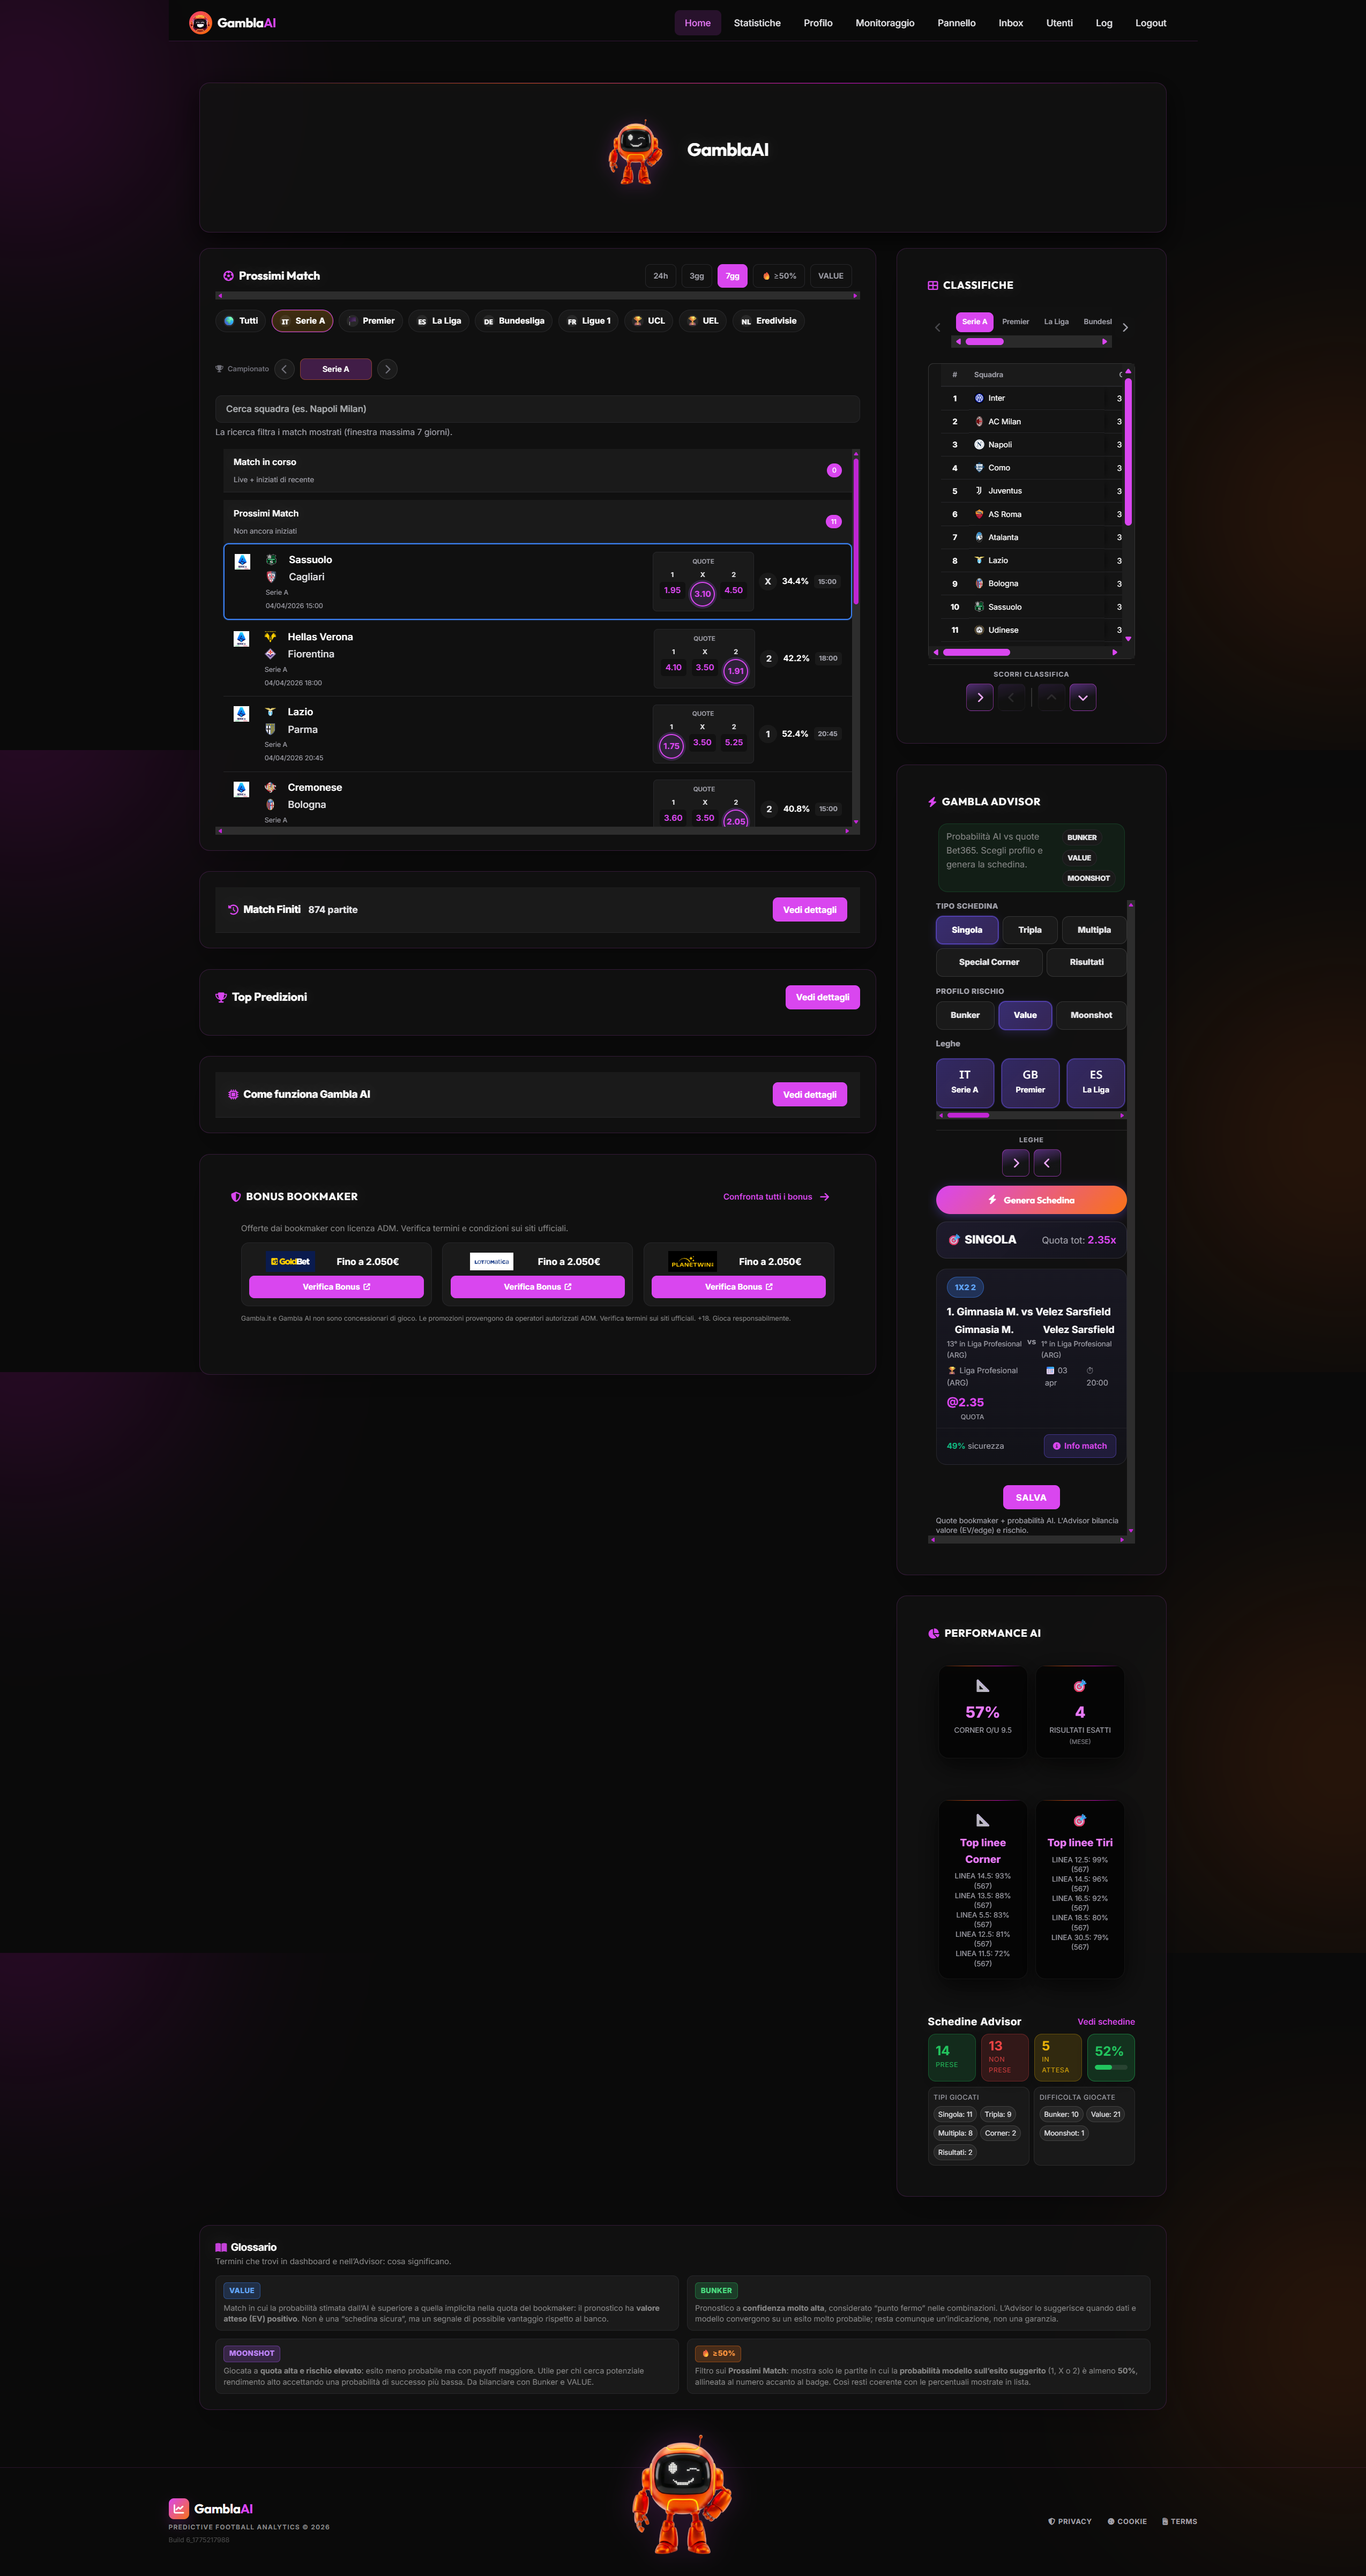Switch risk profile to Moonshot
Viewport: 1366px width, 2576px height.
coord(1090,1015)
